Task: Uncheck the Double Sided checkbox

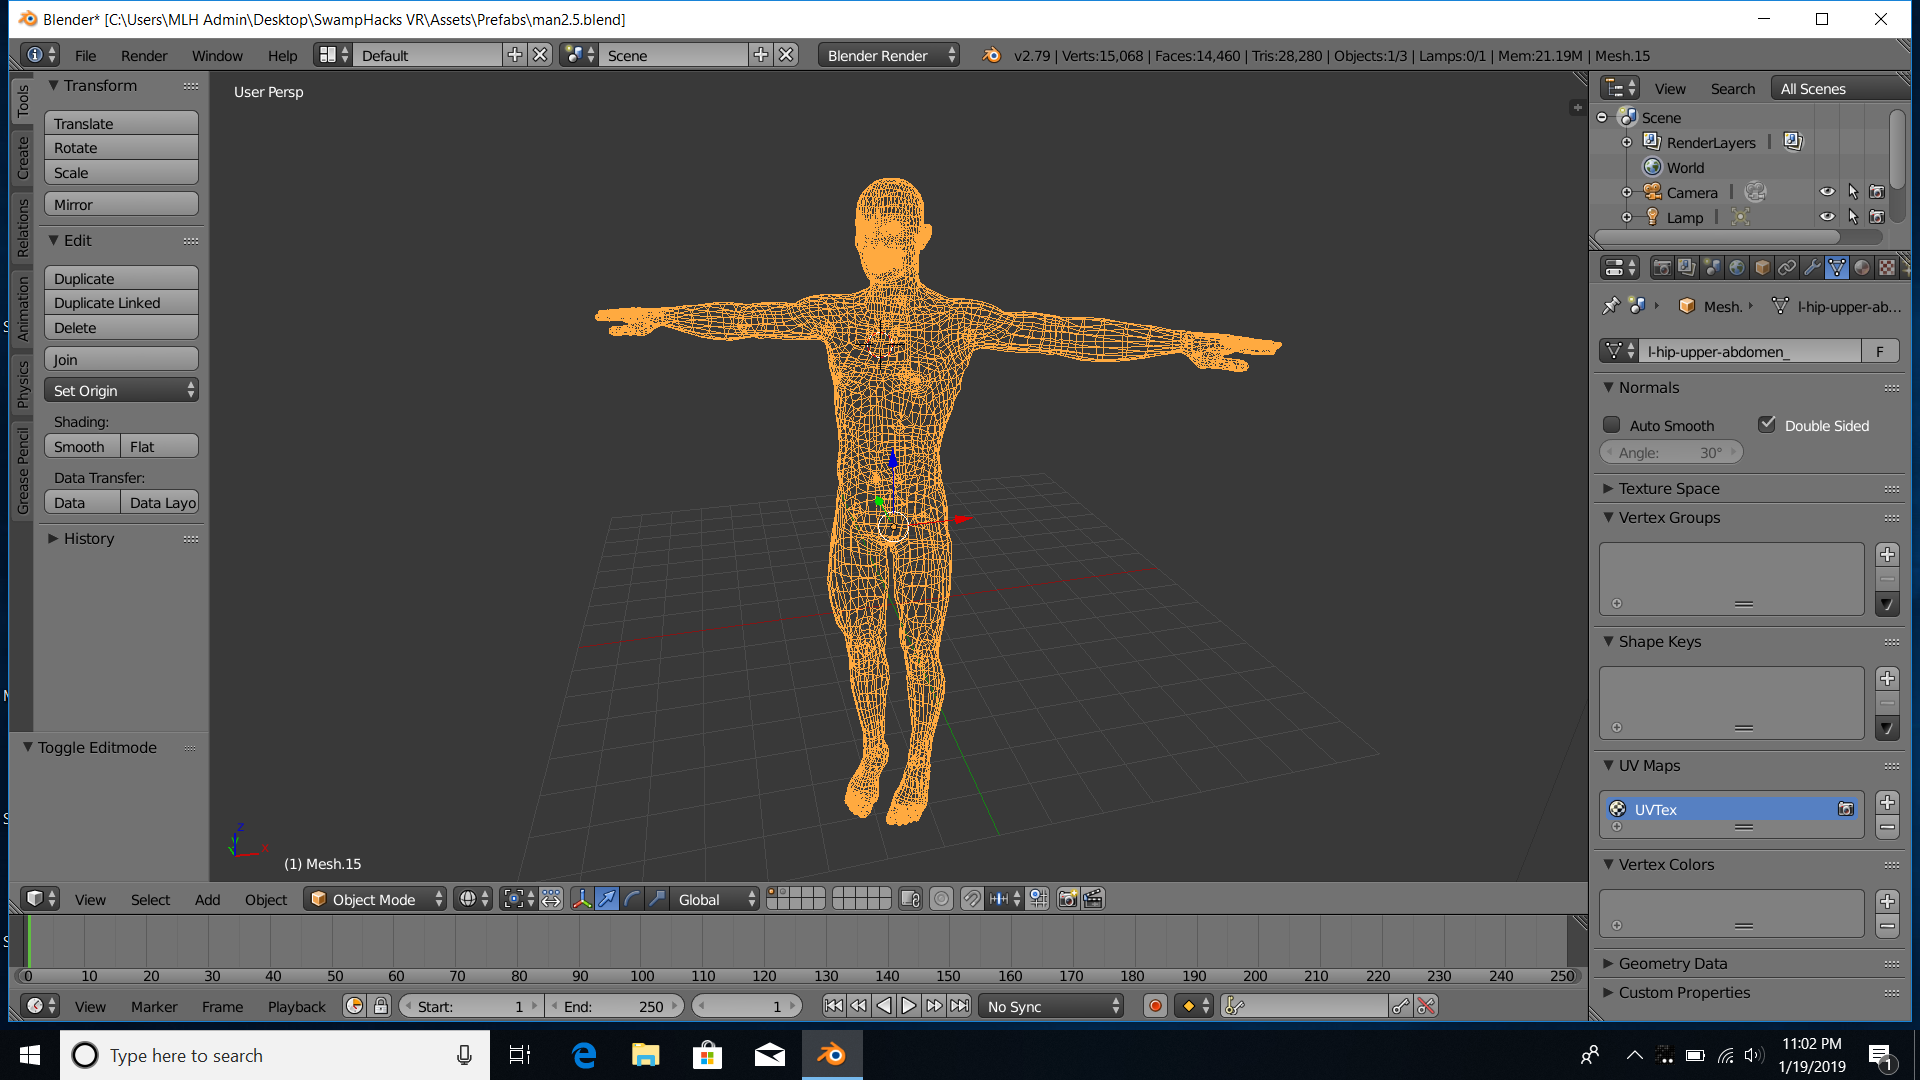Action: 1767,425
